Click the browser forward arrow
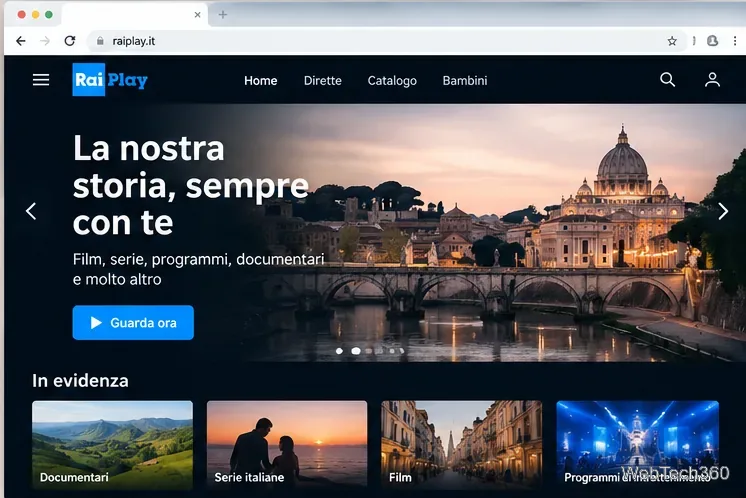 tap(45, 41)
